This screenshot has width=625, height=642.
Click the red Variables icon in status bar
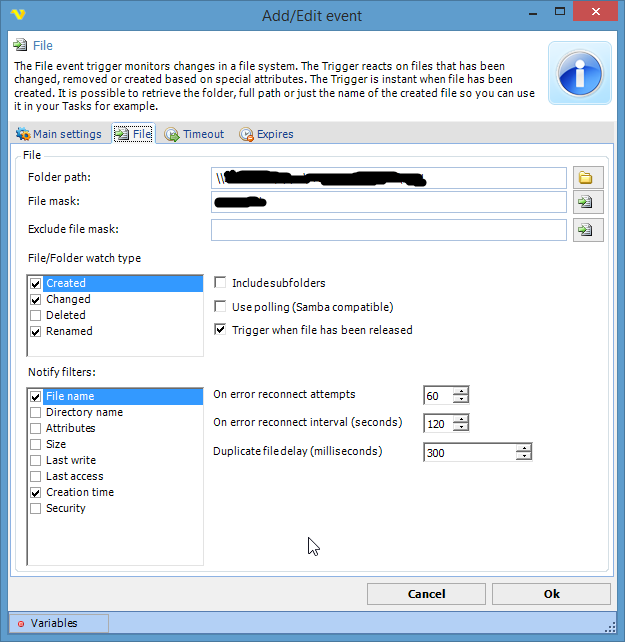click(19, 624)
